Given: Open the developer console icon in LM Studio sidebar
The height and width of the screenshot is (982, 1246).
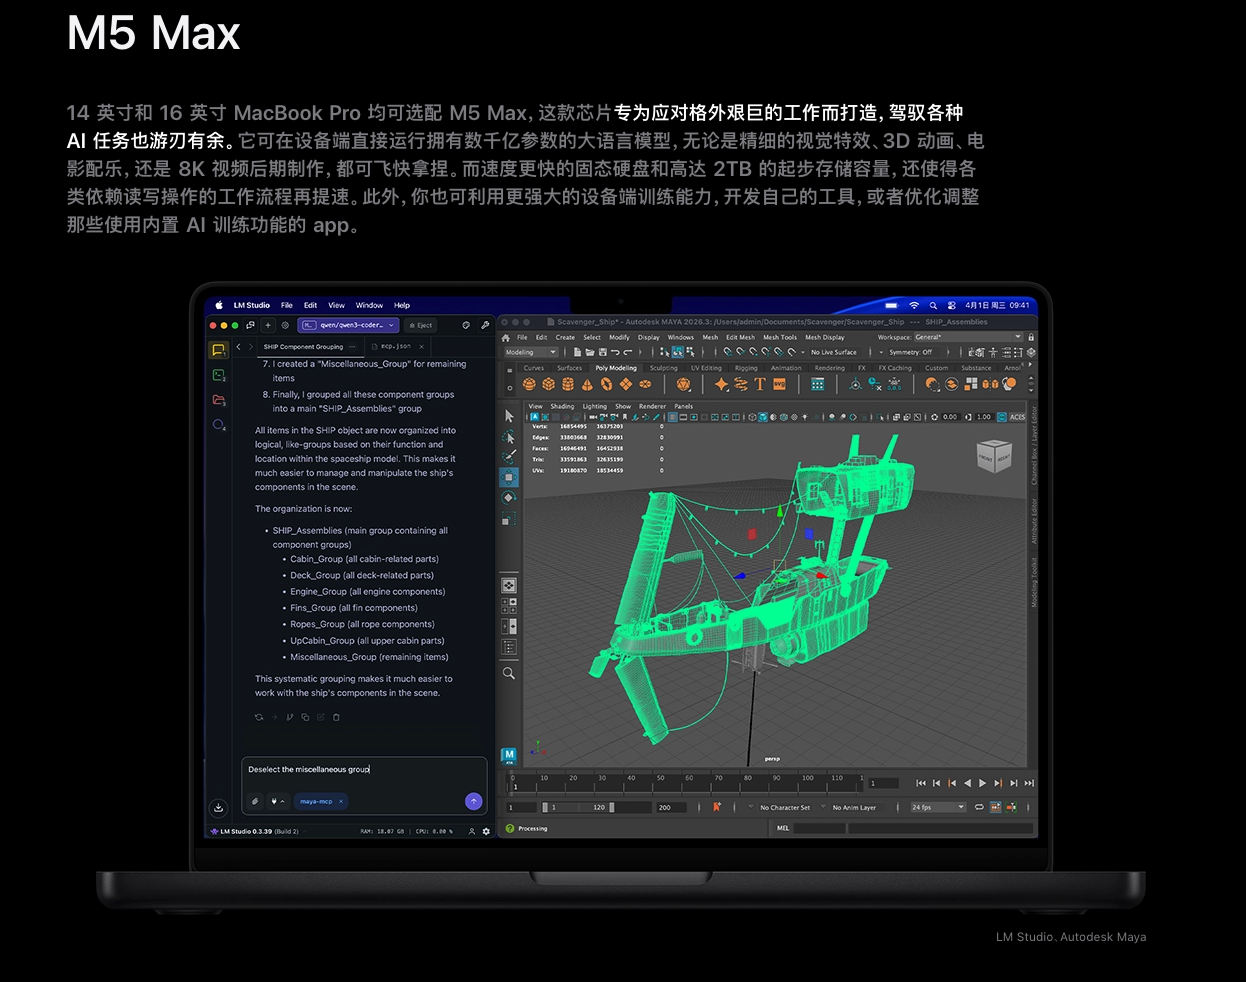Looking at the screenshot, I should click(x=219, y=374).
